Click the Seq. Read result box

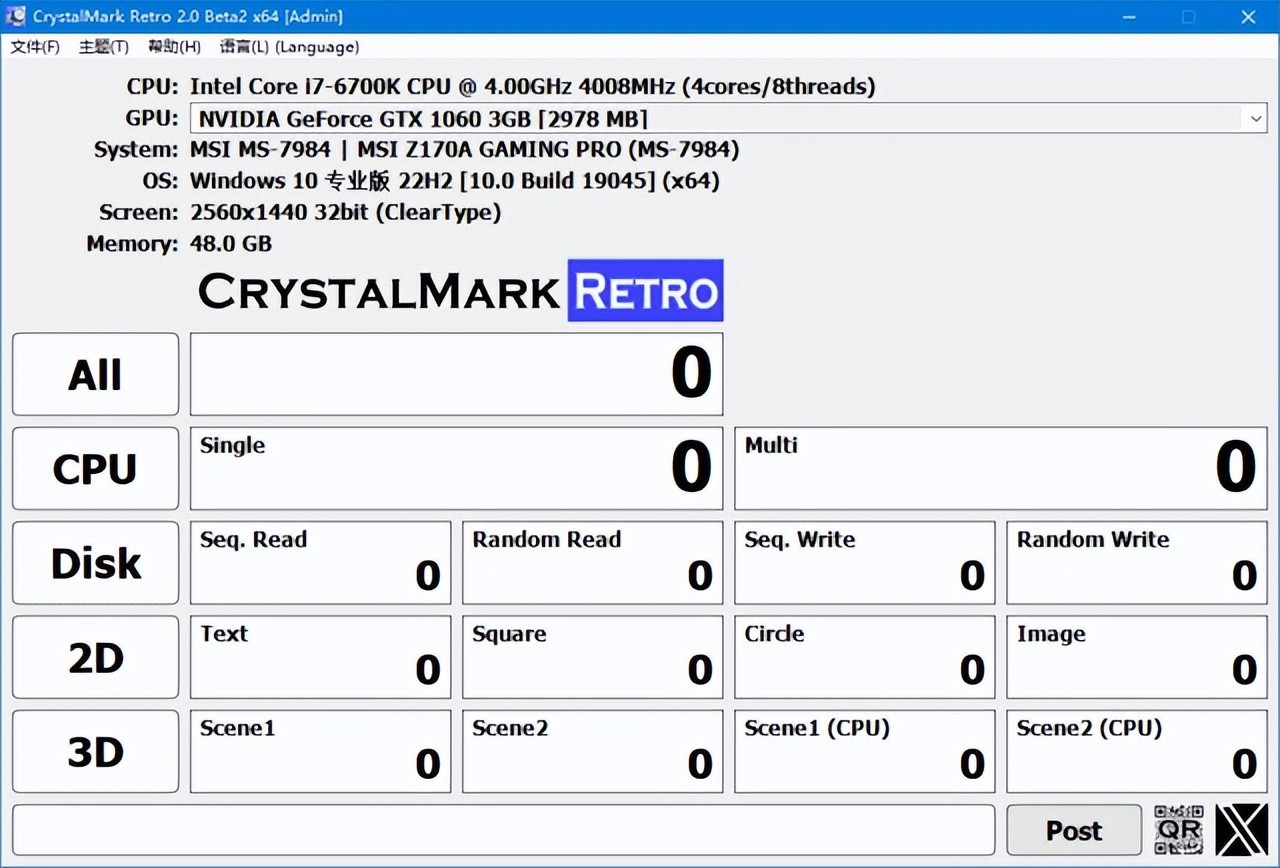click(320, 562)
